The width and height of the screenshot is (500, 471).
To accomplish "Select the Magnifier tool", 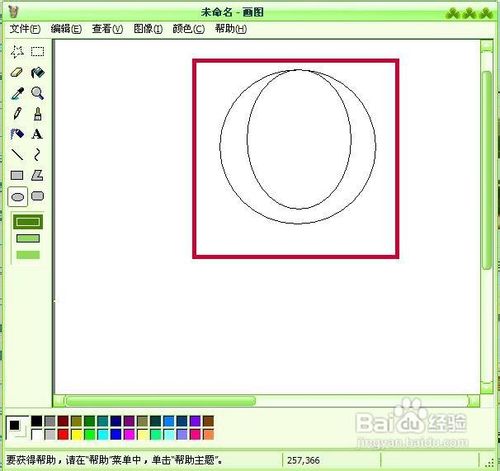I will (37, 93).
